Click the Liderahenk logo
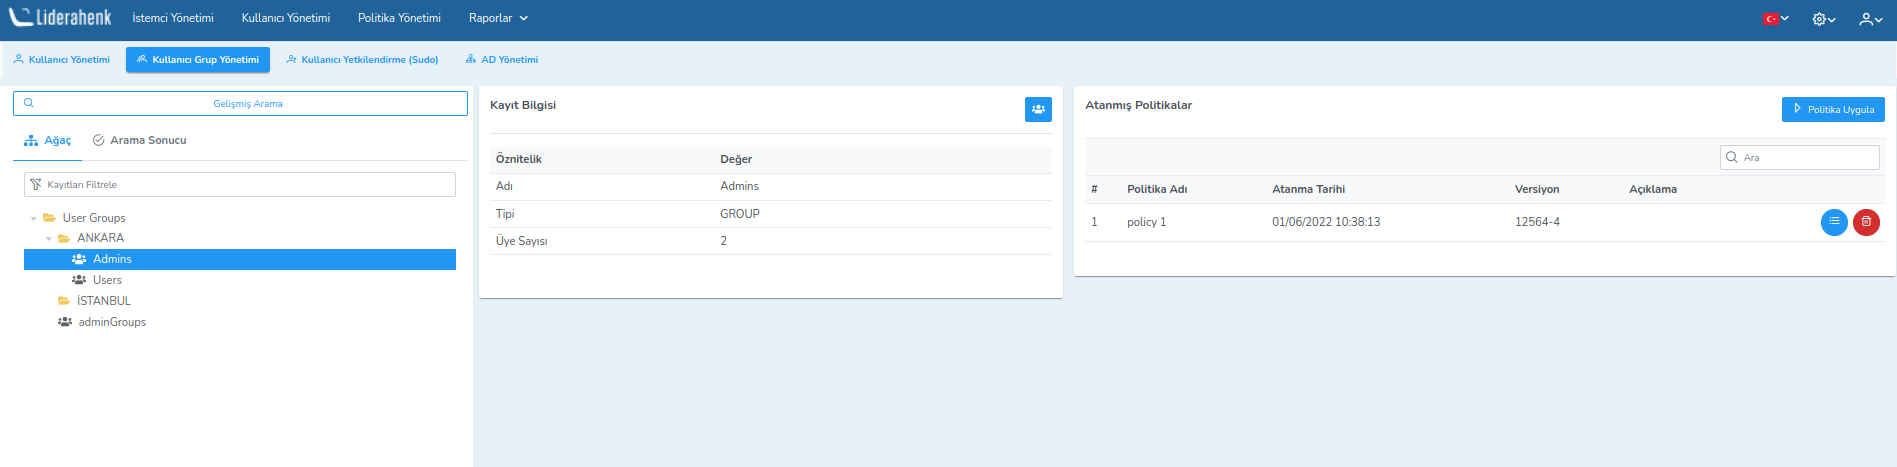1897x467 pixels. pyautogui.click(x=61, y=18)
